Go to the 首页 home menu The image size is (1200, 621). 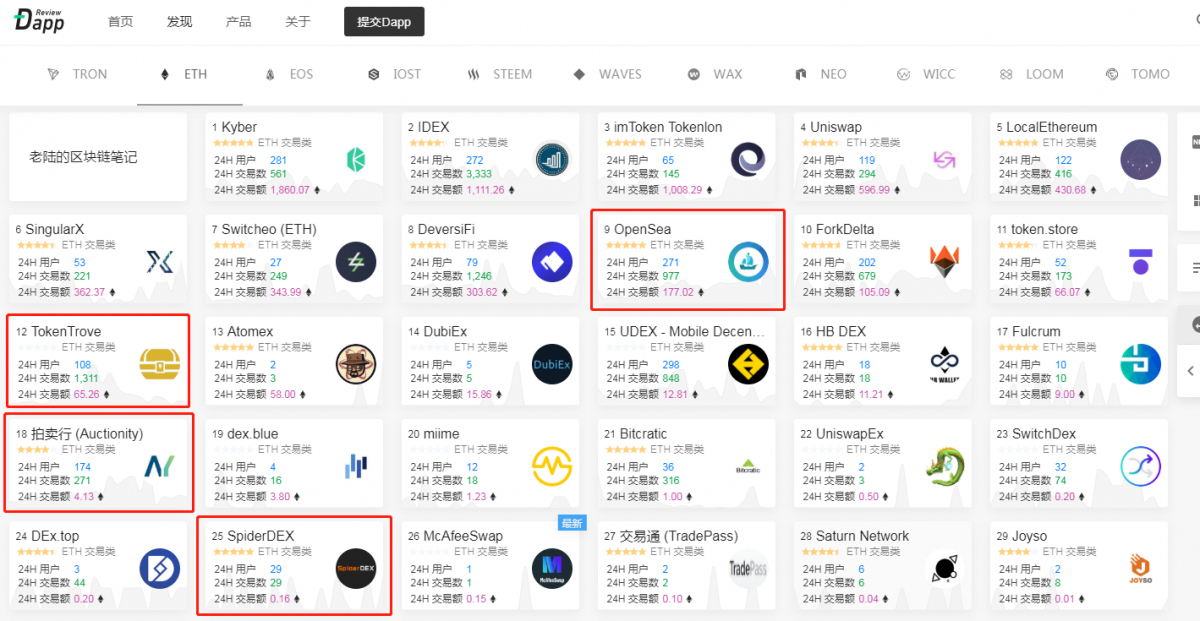pyautogui.click(x=120, y=21)
